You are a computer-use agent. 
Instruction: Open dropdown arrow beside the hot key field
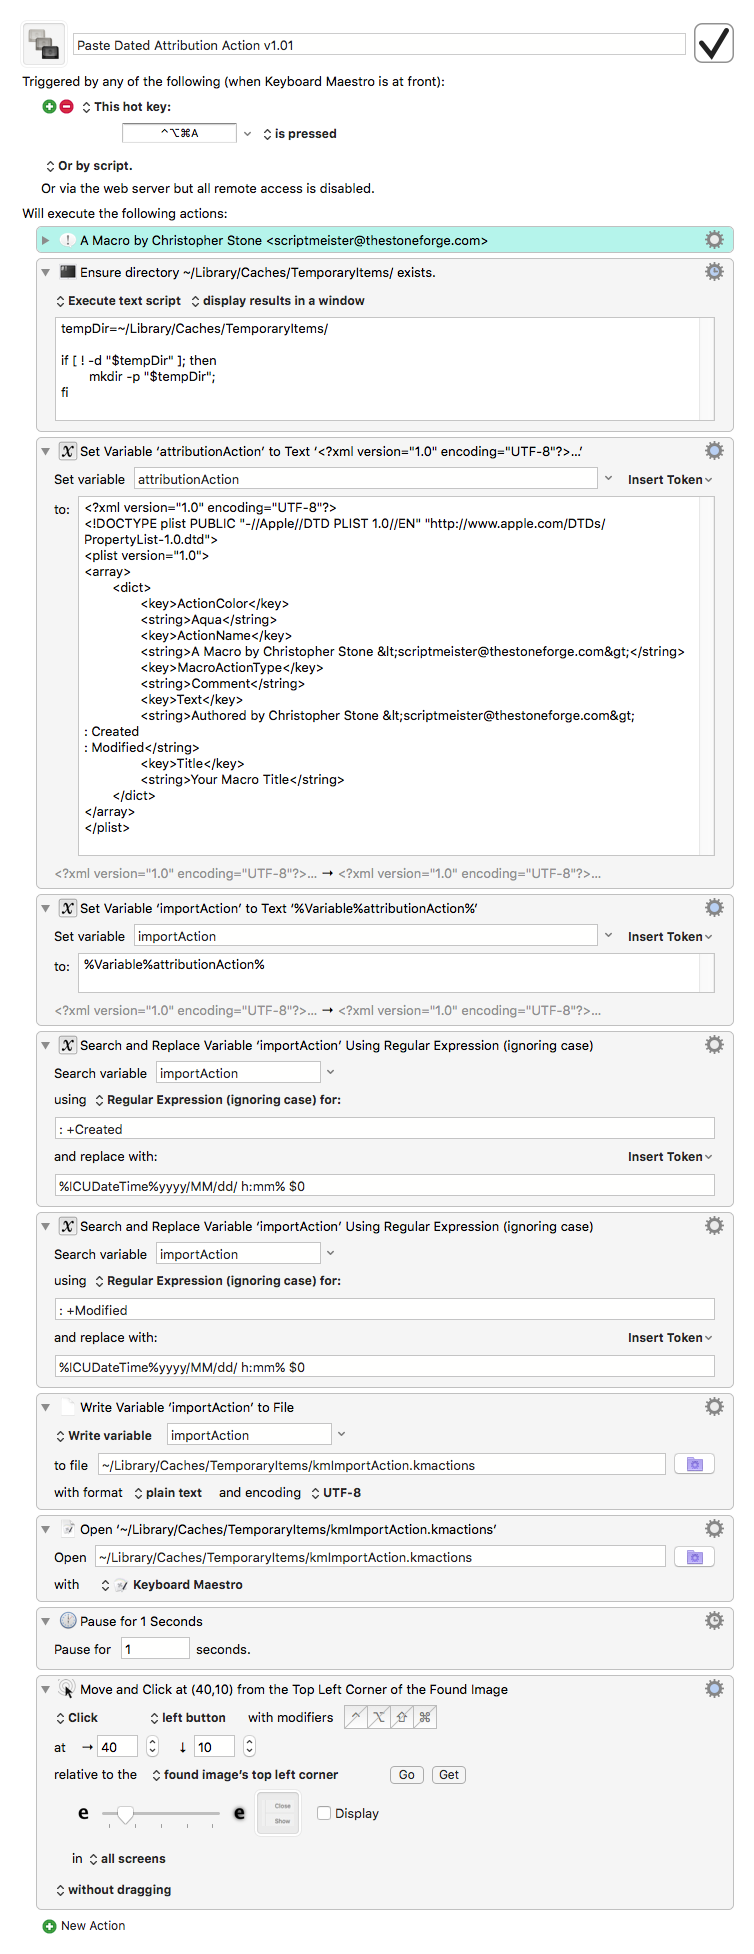(248, 133)
